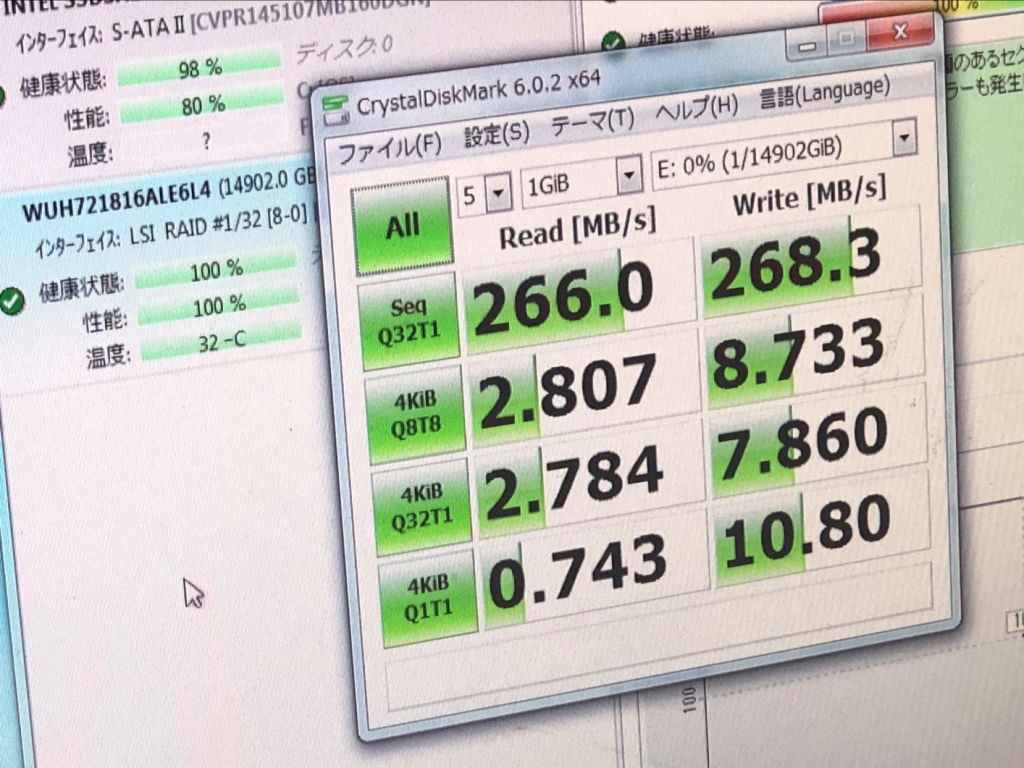Expand the 1GiB test size dropdown
The image size is (1024, 768).
point(628,178)
